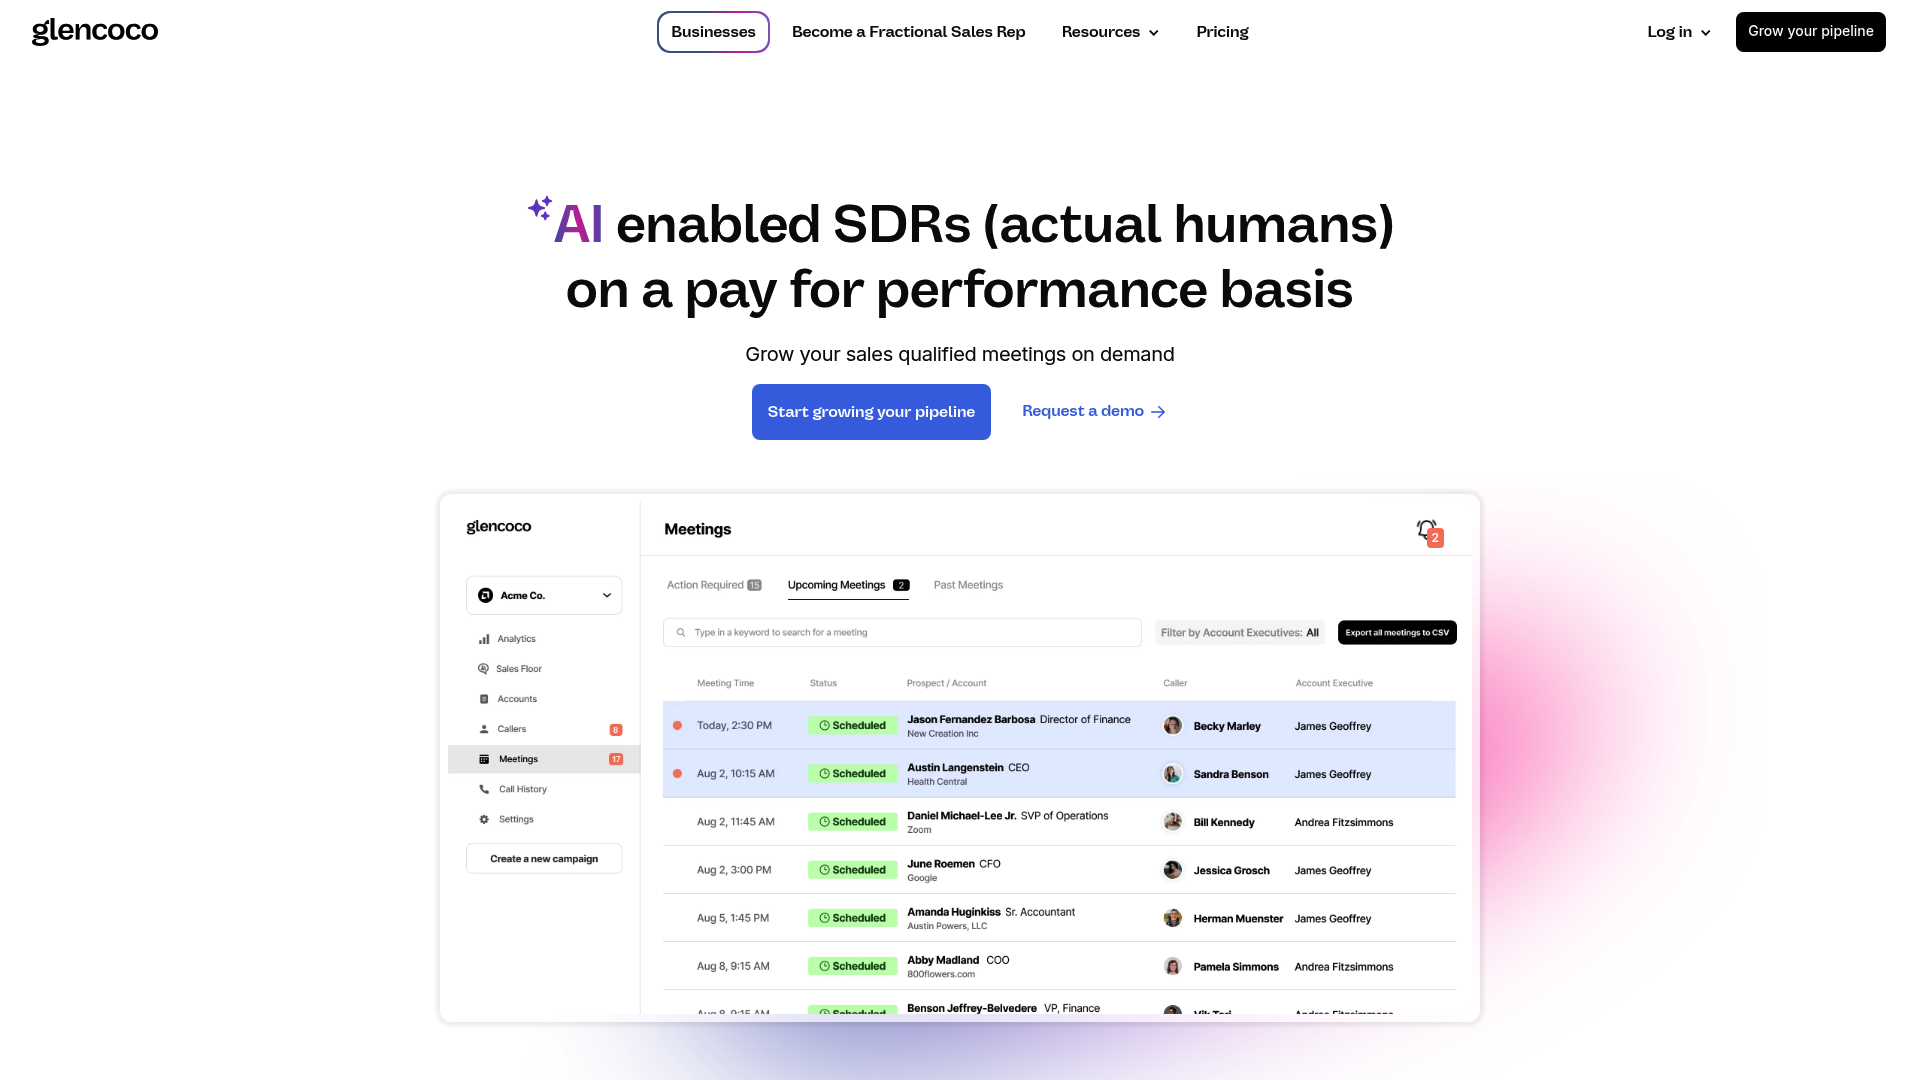
Task: Click the Callers badge showing 8
Action: [x=616, y=730]
